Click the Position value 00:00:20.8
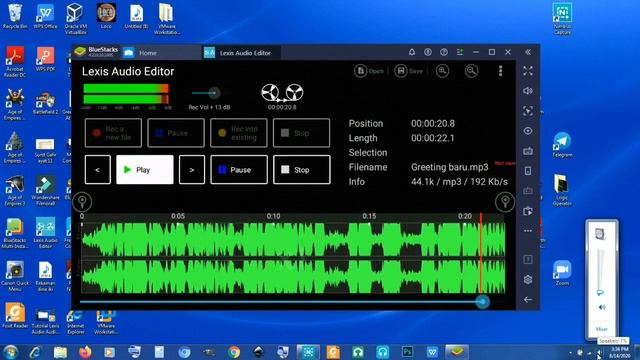This screenshot has height=360, width=640. [433, 123]
